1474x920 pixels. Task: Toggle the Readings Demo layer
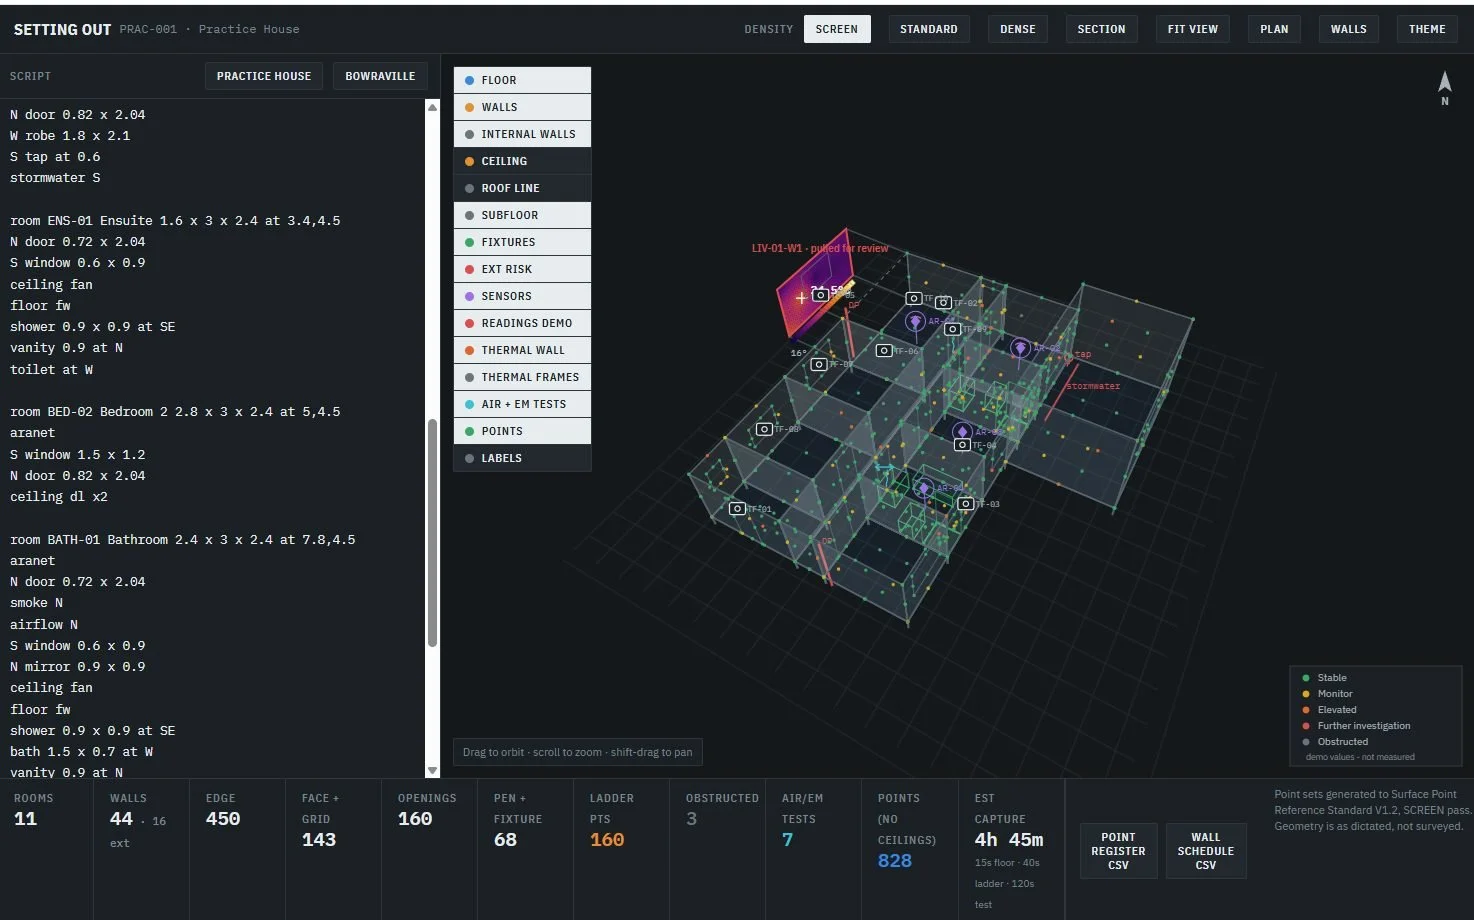click(522, 323)
